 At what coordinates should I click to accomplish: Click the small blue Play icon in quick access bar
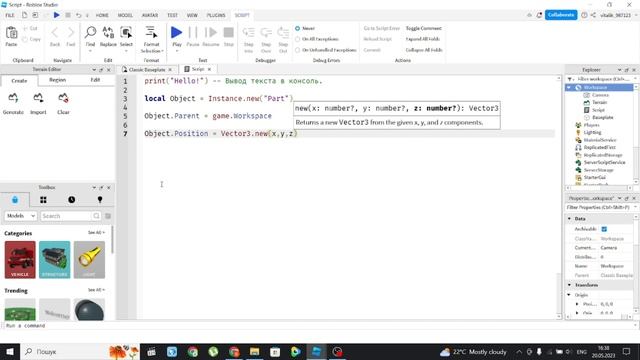click(57, 15)
